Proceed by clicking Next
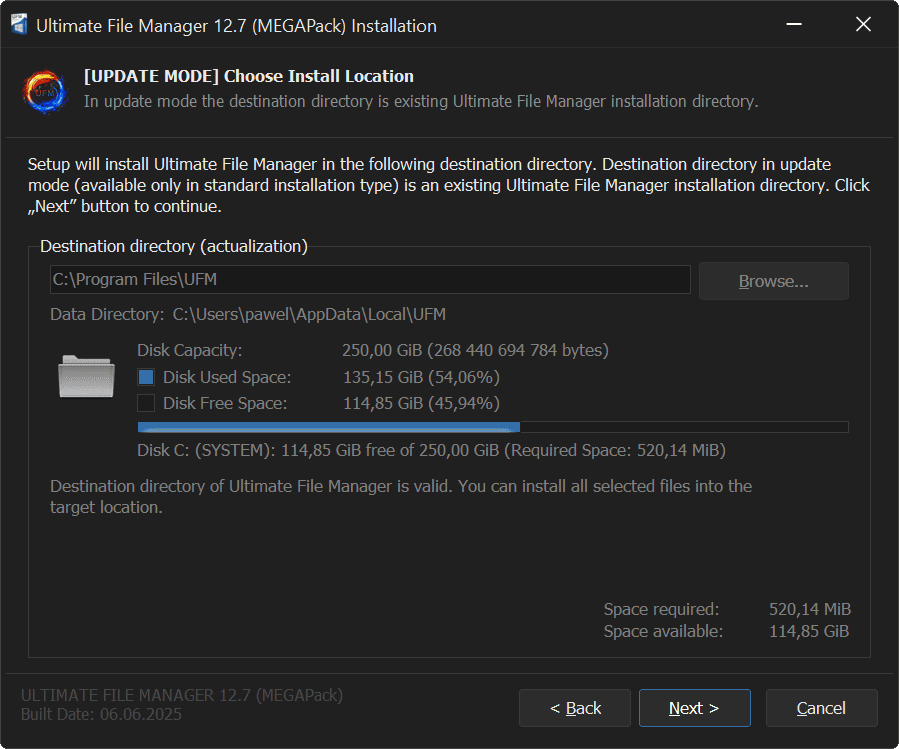This screenshot has width=899, height=749. click(694, 708)
